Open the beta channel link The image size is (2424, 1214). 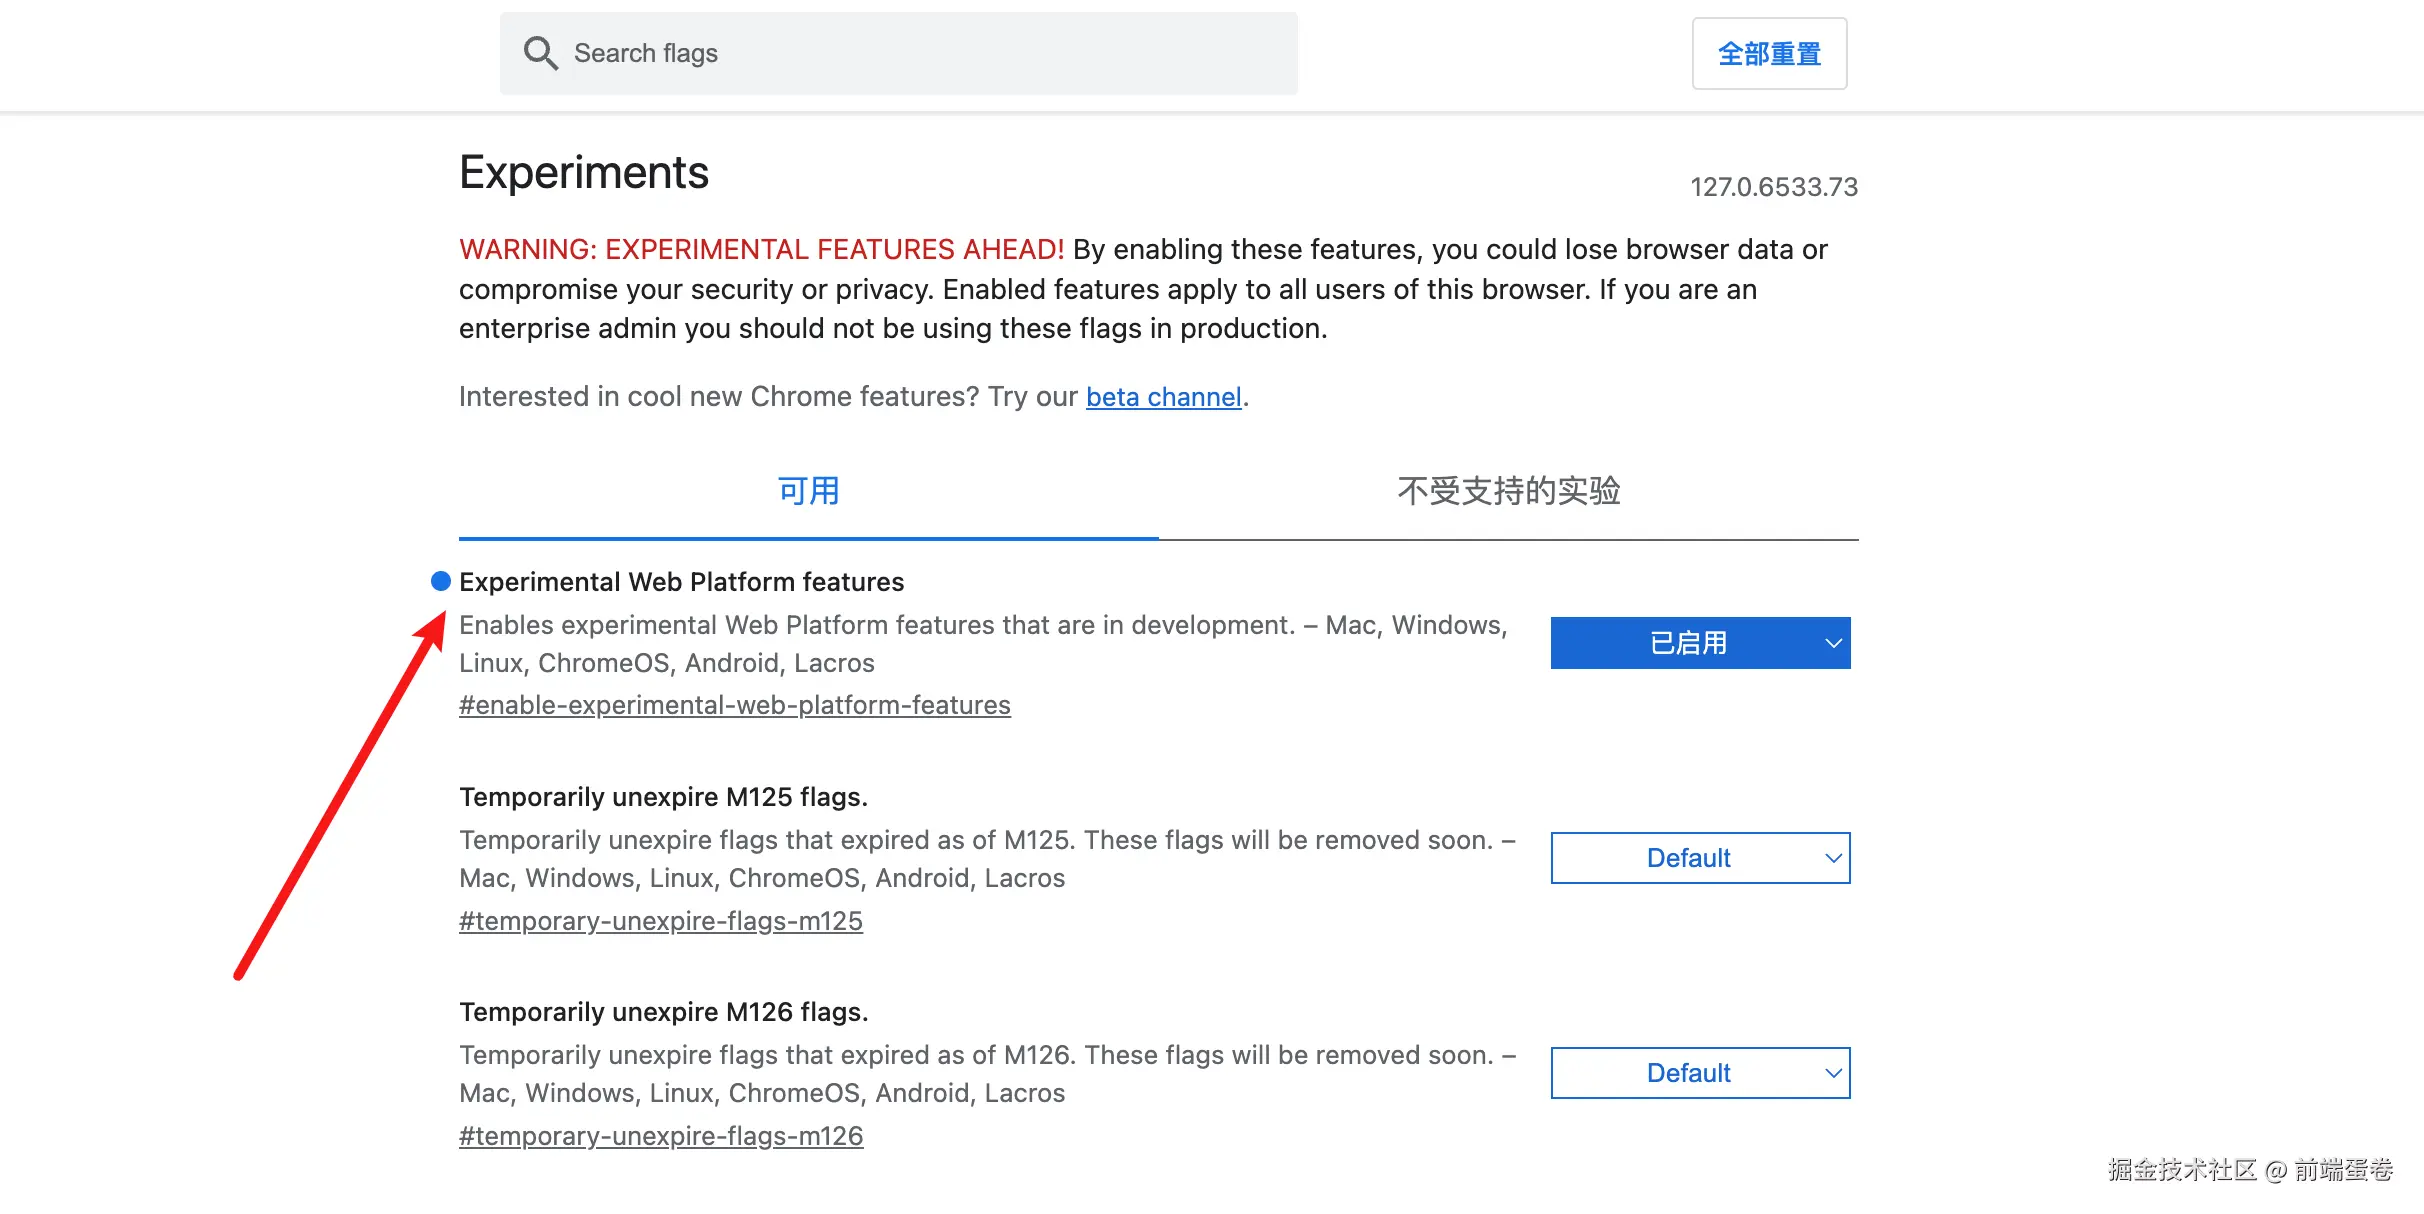tap(1163, 397)
